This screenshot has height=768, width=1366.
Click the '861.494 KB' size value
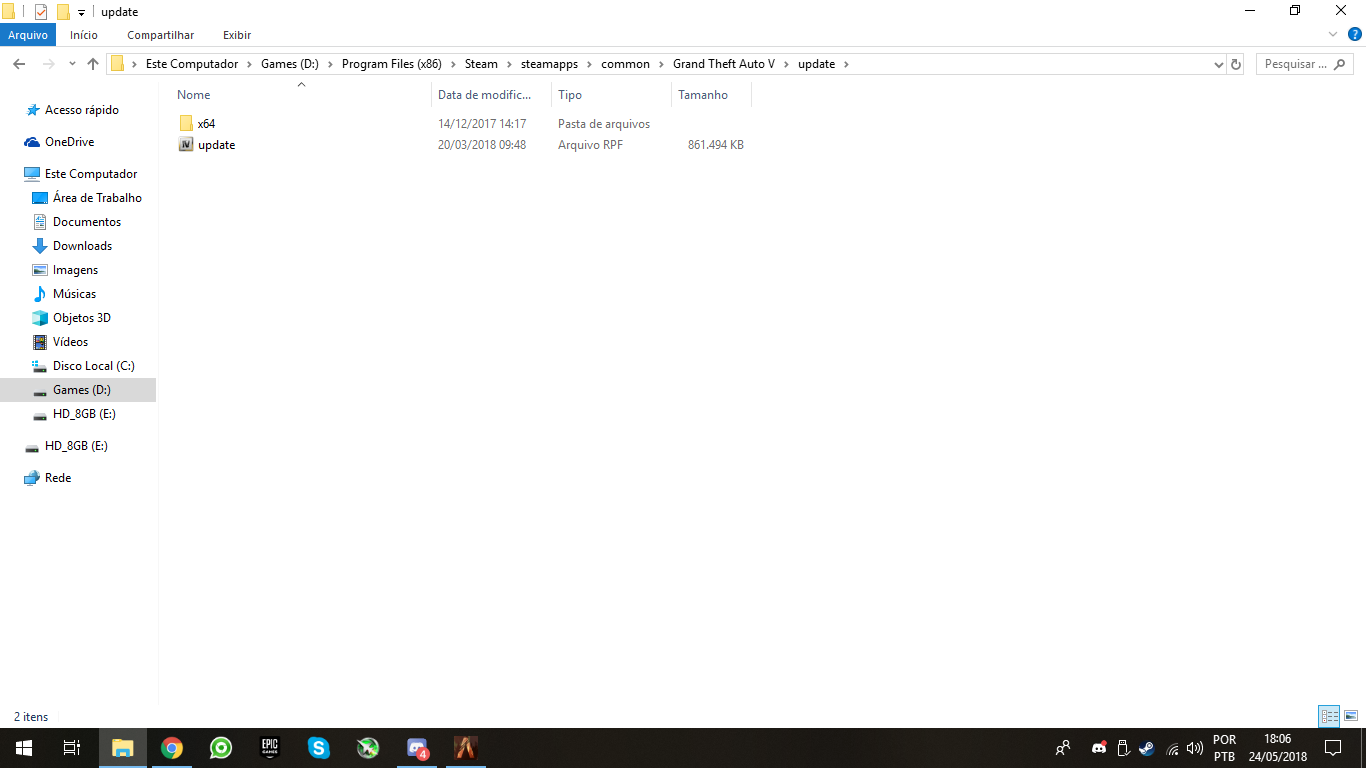pos(716,145)
